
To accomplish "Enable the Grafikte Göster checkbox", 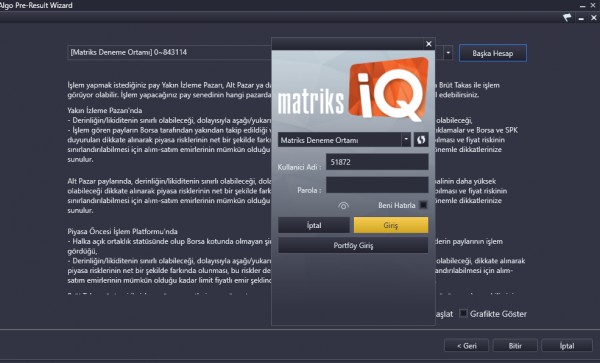I will tap(463, 314).
